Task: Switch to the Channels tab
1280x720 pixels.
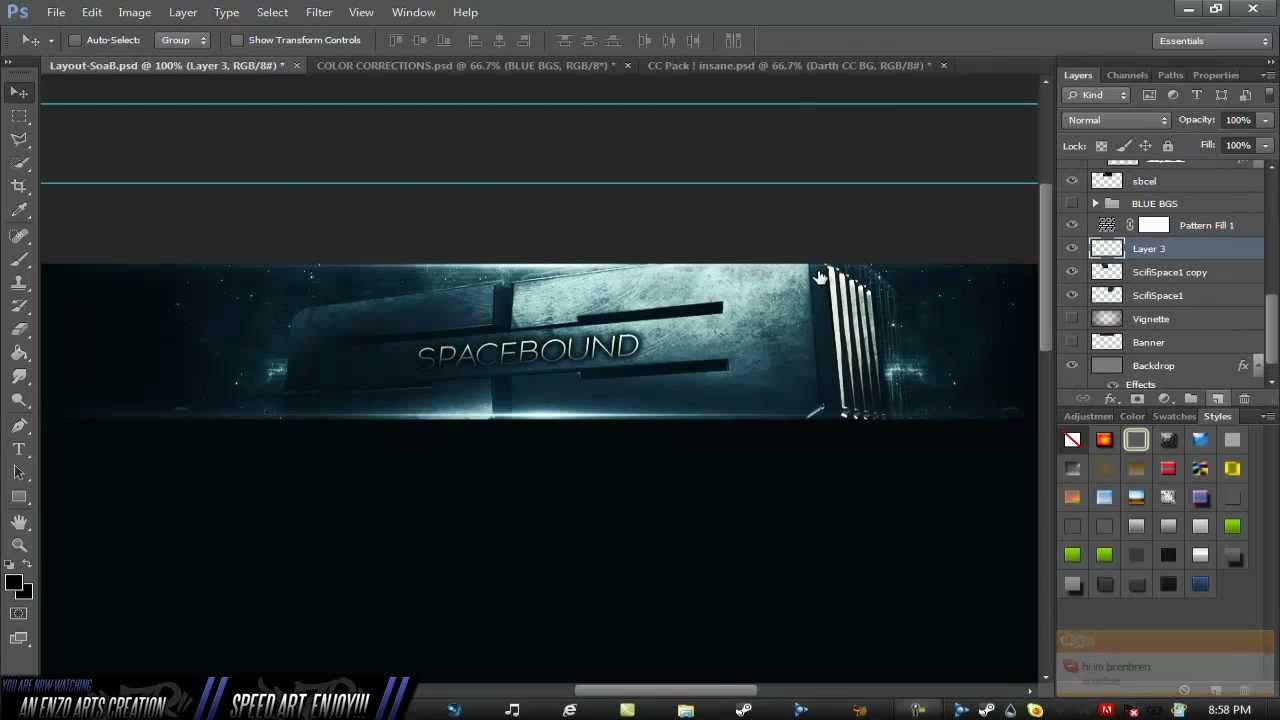Action: point(1127,75)
